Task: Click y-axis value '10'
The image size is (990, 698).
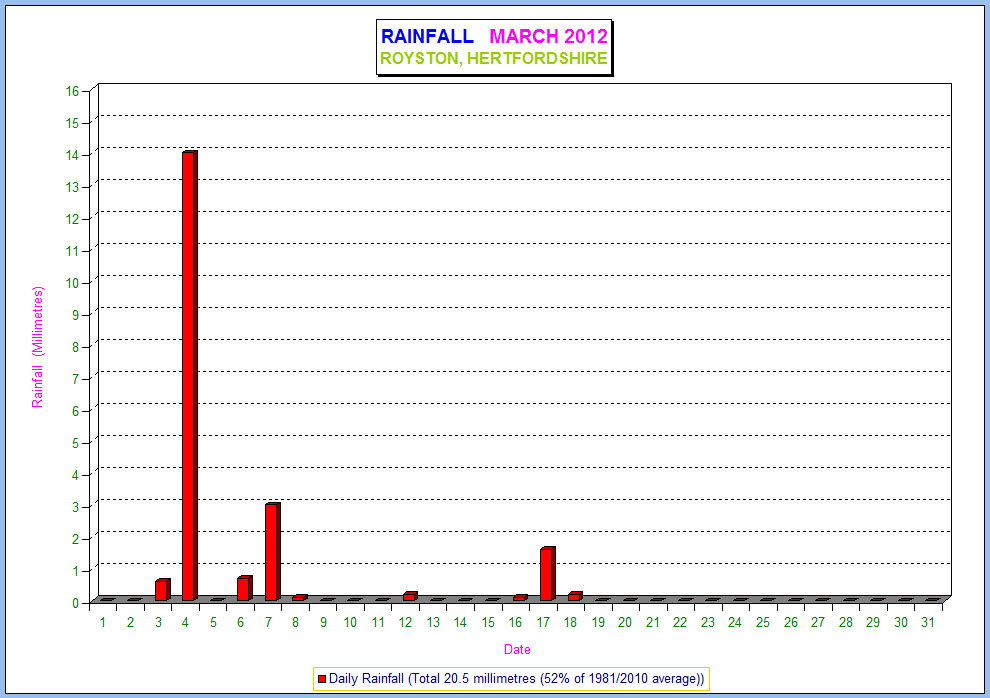Action: (73, 283)
